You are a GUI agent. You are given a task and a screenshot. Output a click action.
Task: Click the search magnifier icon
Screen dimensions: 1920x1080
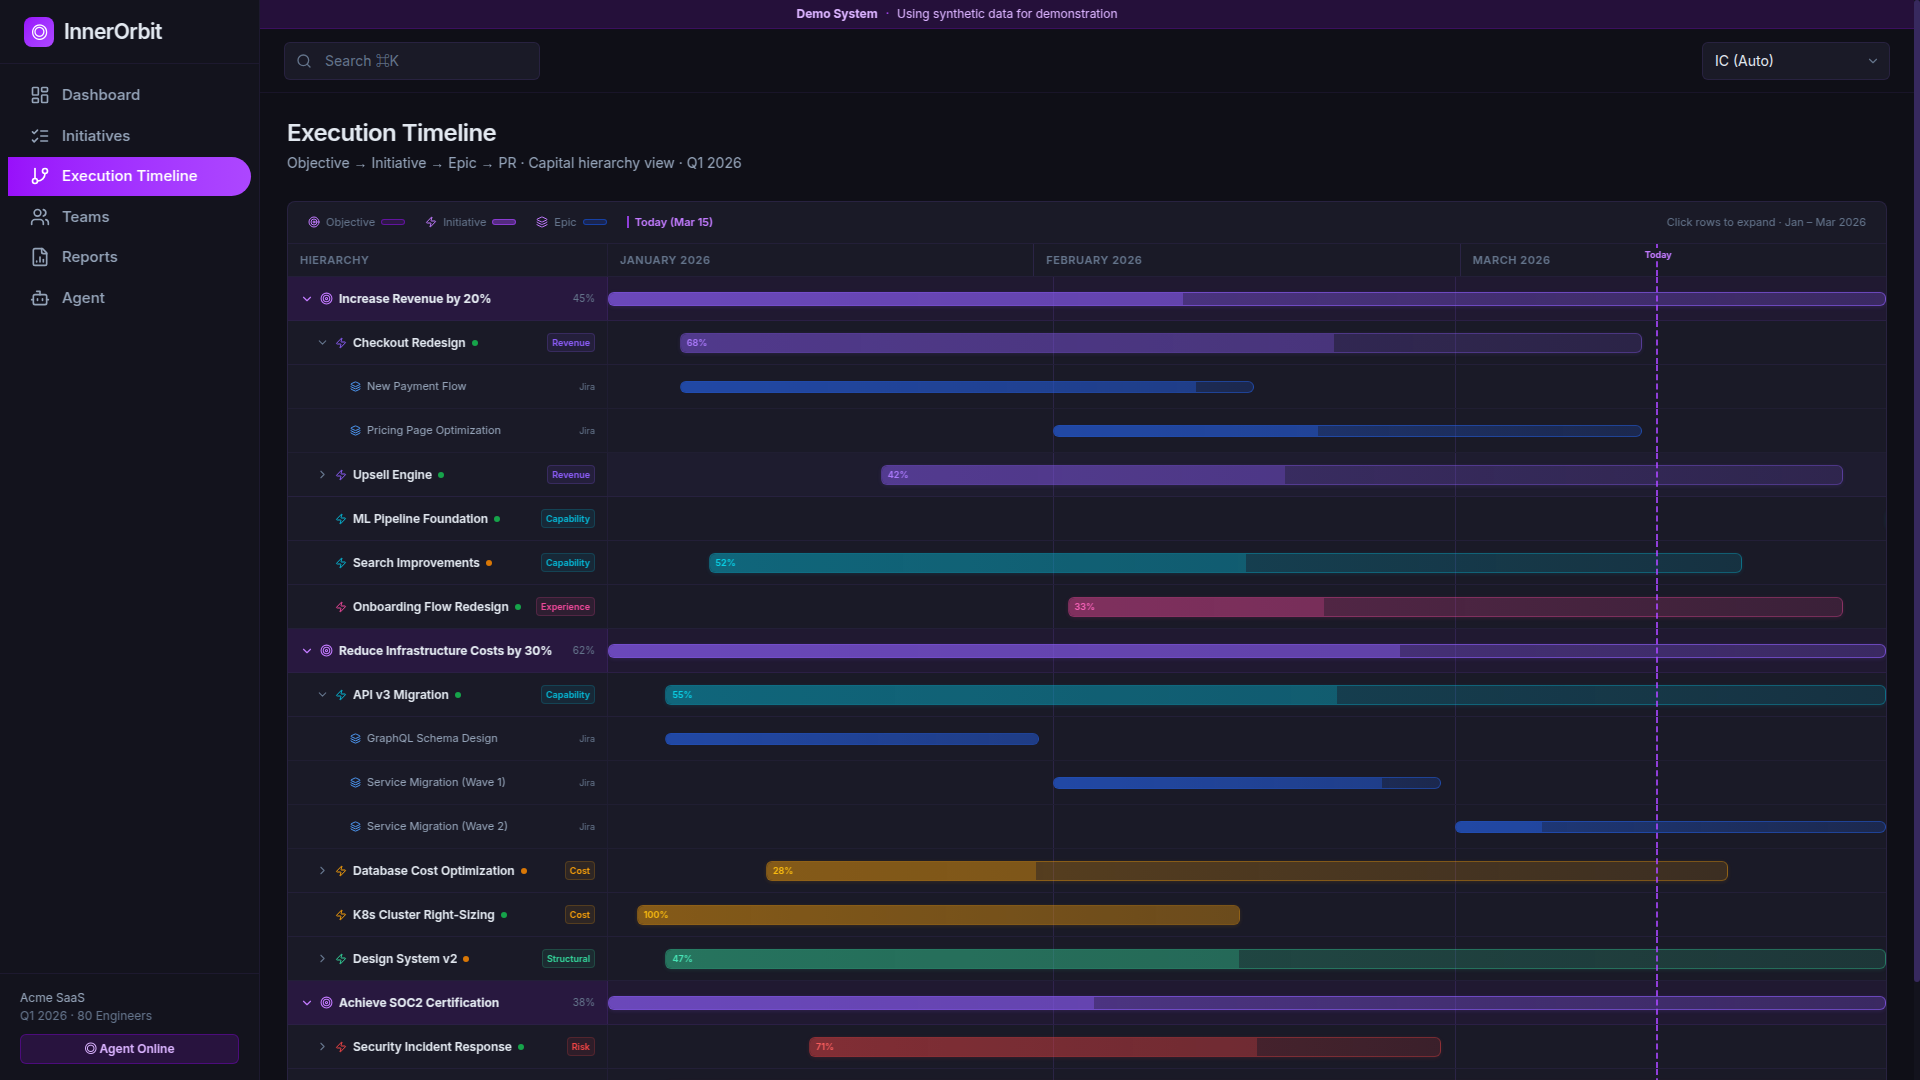(x=304, y=61)
